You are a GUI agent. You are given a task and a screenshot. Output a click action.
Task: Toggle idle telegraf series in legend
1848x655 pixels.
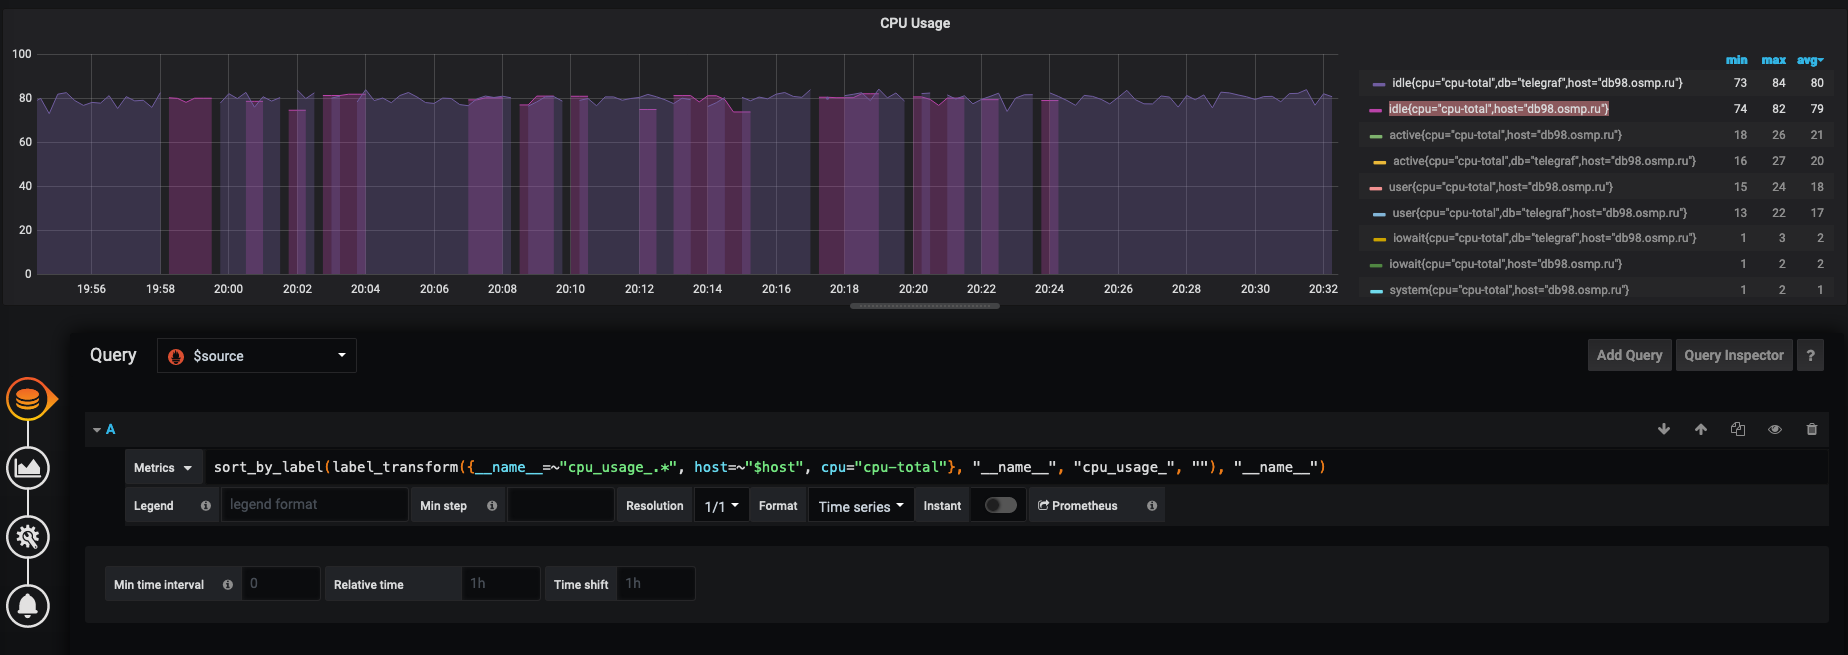point(1537,83)
